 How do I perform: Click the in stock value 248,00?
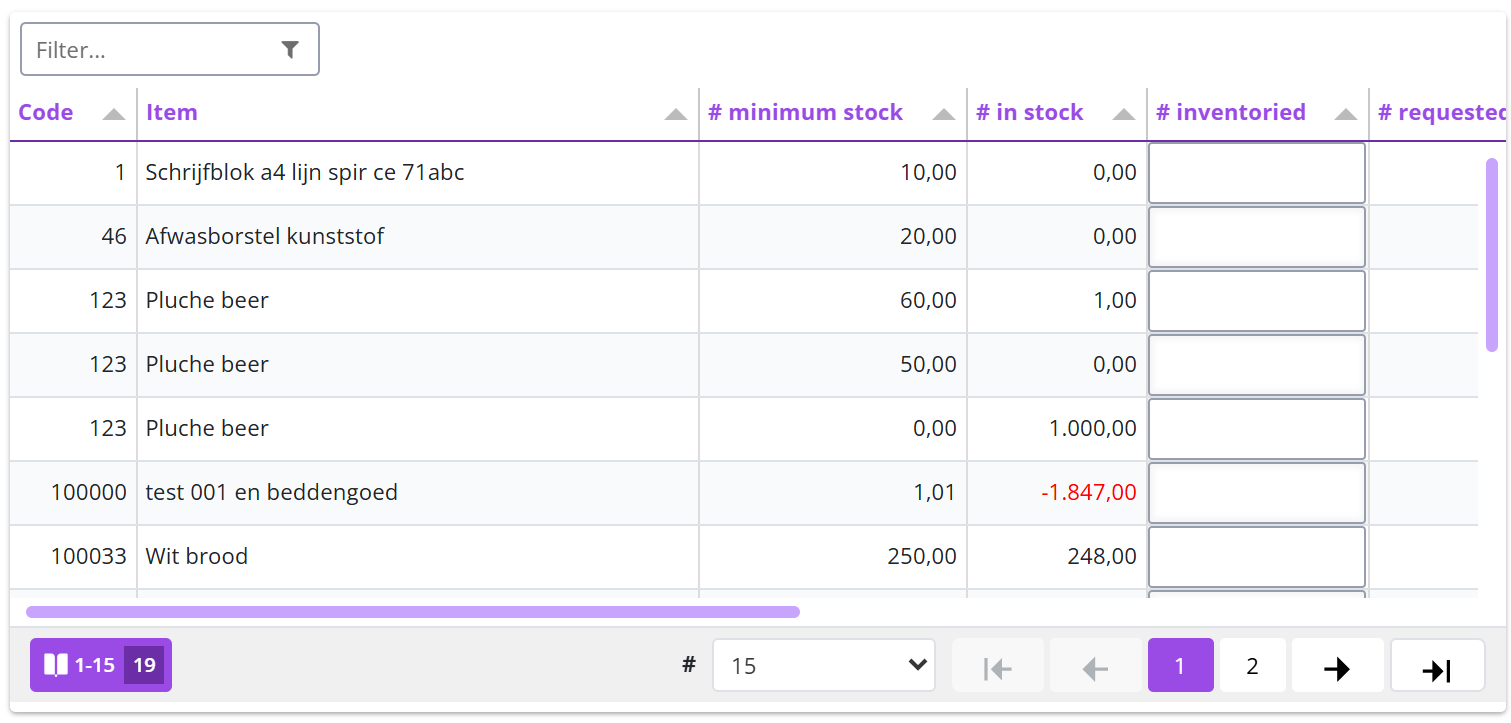click(x=1102, y=557)
